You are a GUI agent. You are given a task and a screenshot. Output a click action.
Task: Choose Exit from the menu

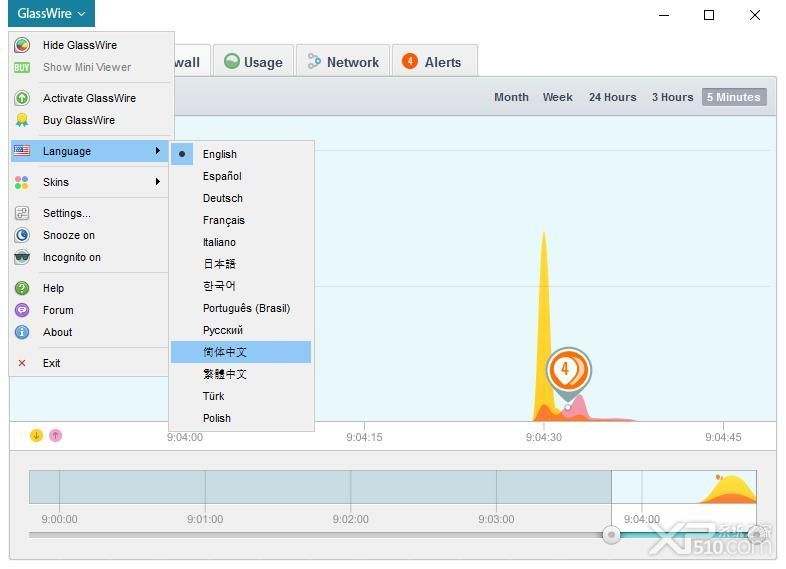click(89, 363)
